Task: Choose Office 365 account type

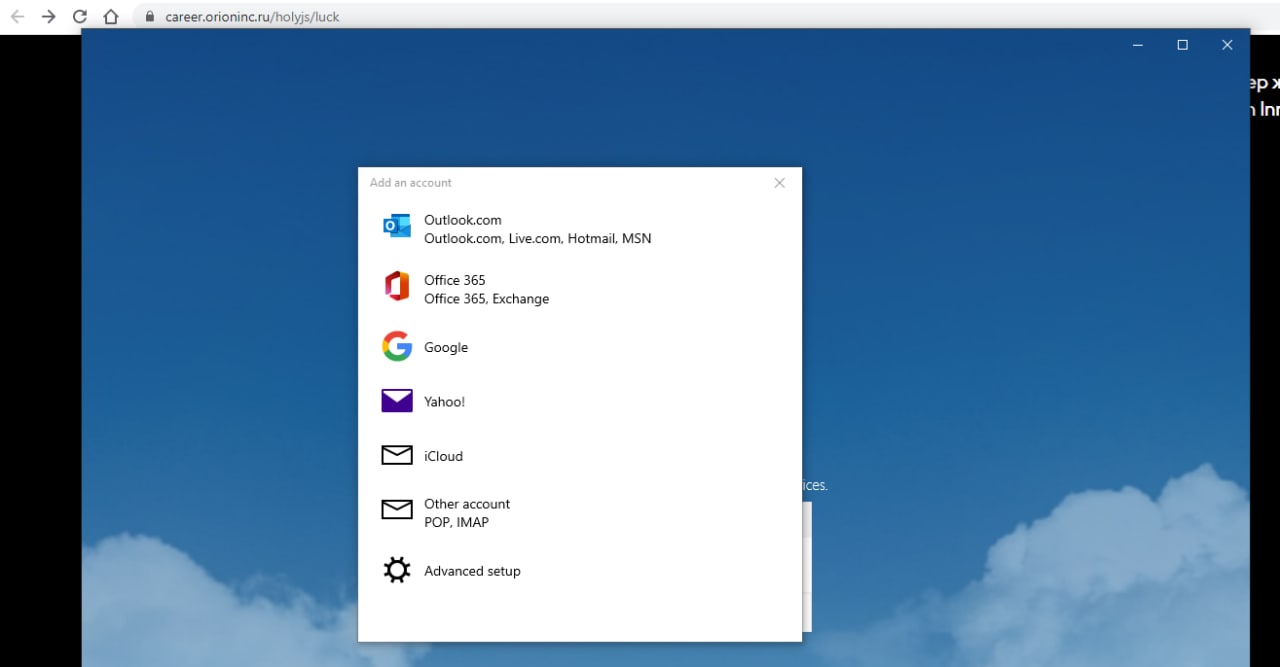Action: coord(580,288)
